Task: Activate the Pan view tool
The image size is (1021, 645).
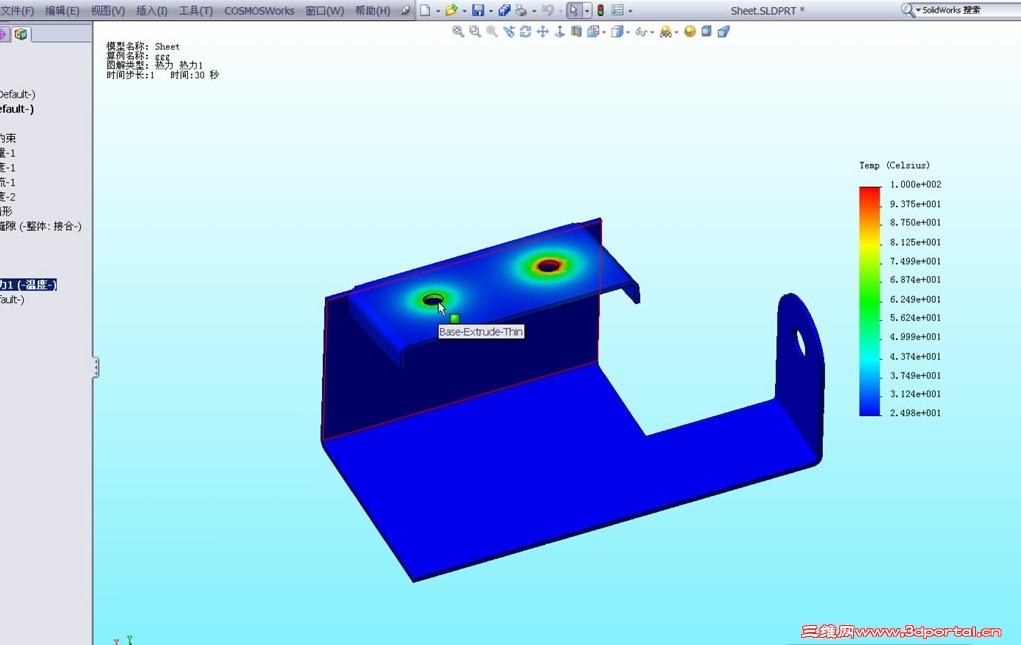Action: 542,31
